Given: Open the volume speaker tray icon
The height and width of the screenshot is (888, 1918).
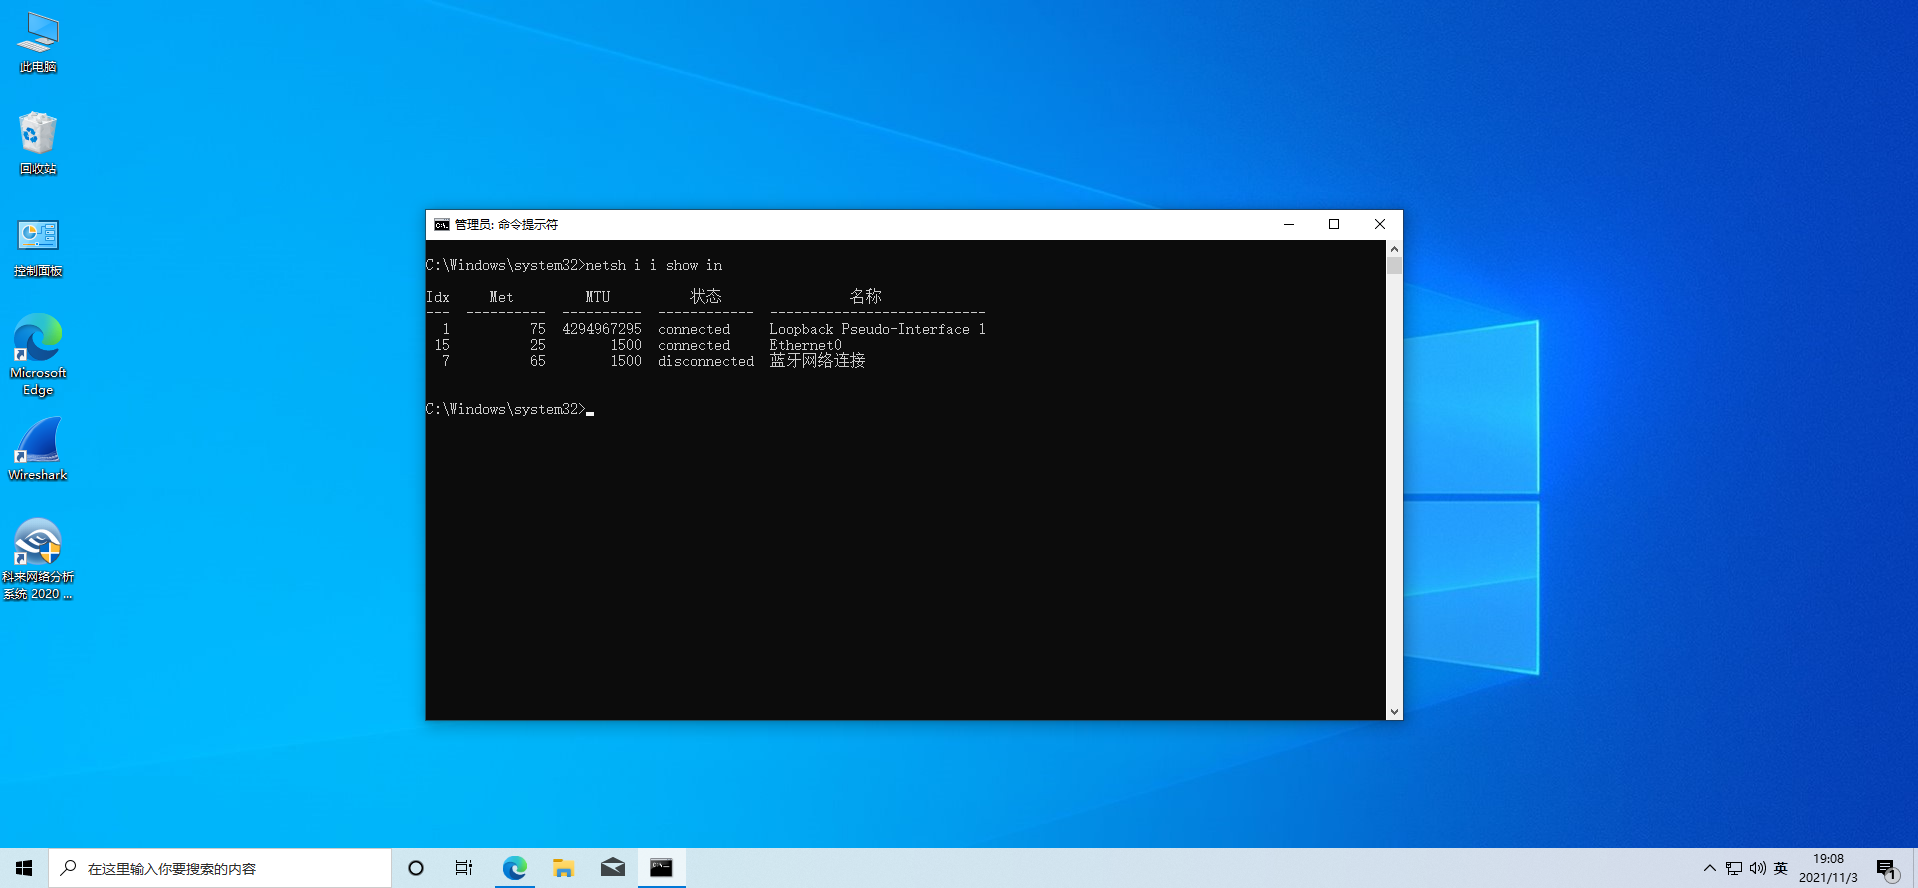Looking at the screenshot, I should (1758, 868).
